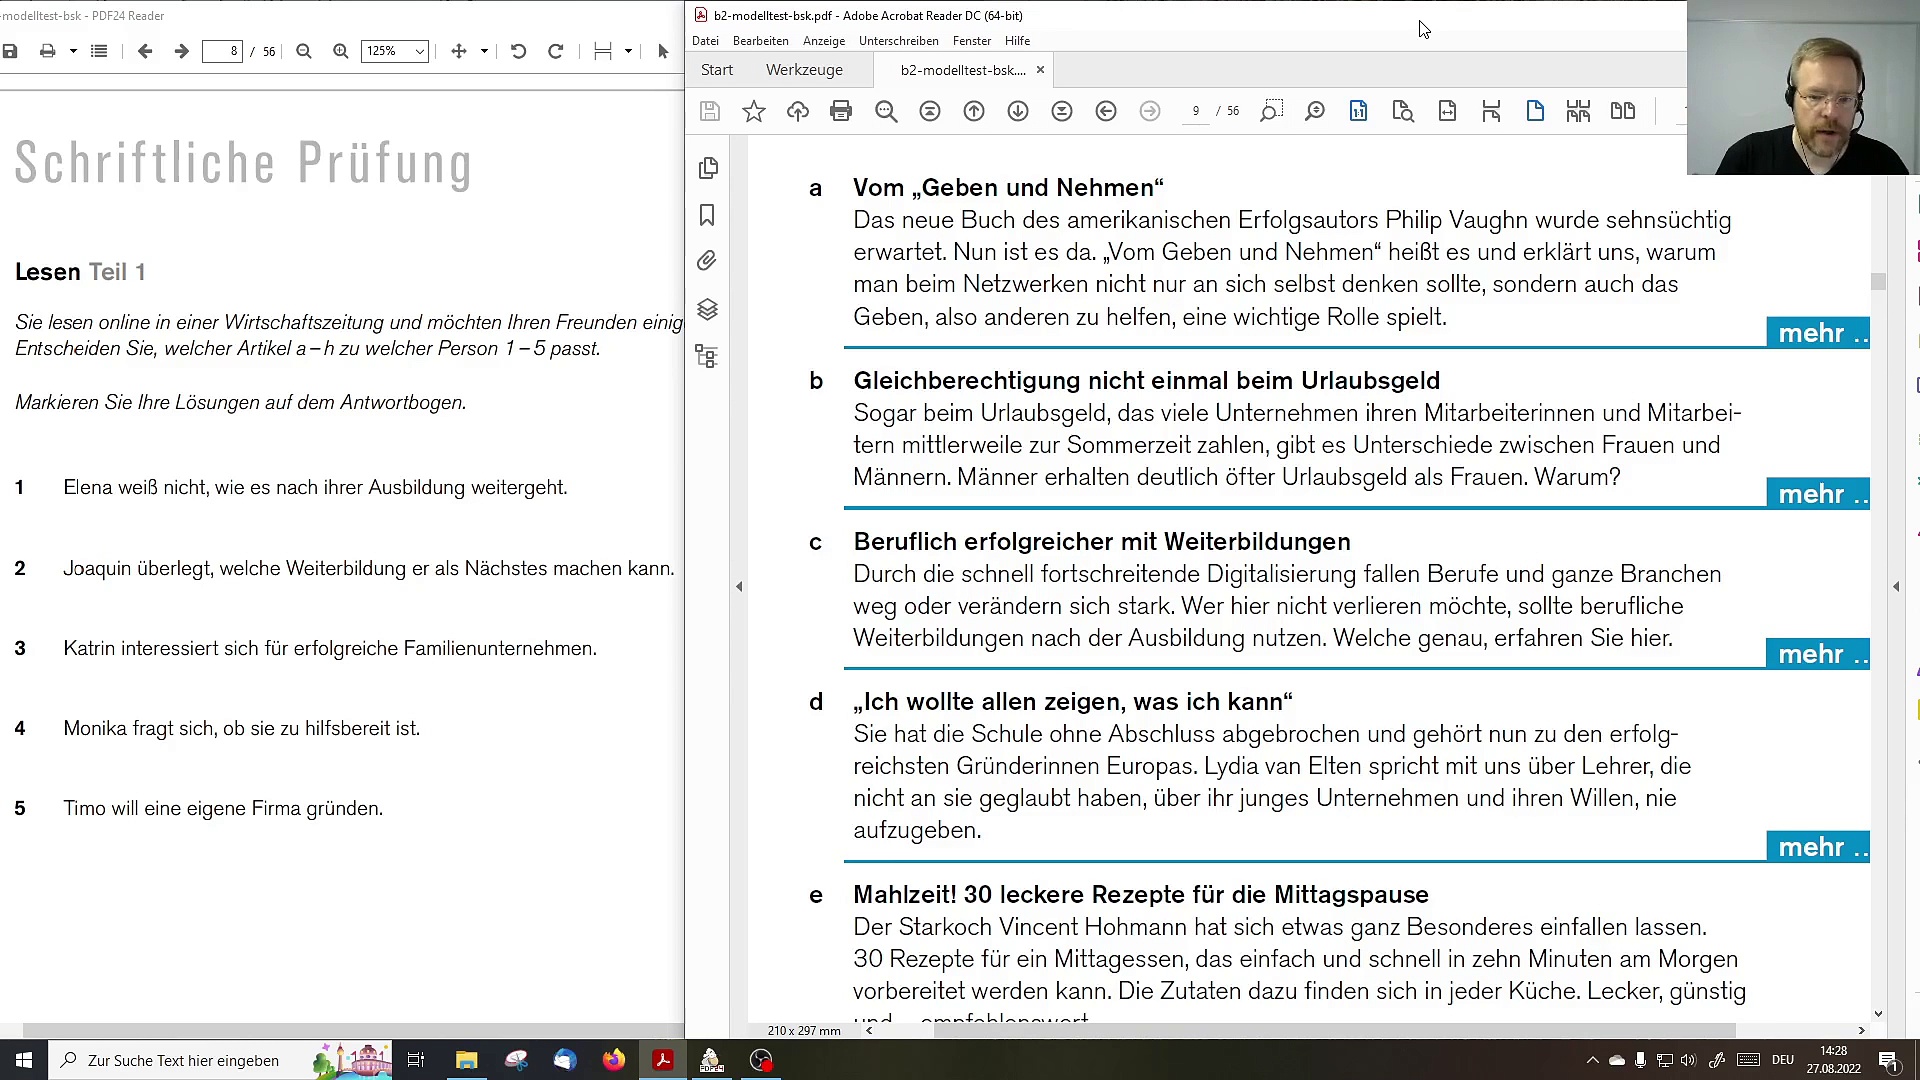The width and height of the screenshot is (1920, 1080).
Task: Open Firefox from the Windows taskbar
Action: coord(613,1060)
